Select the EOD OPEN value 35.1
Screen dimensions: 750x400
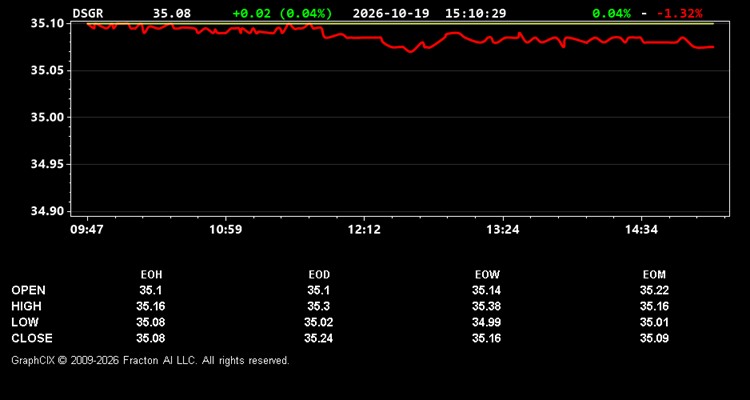319,290
